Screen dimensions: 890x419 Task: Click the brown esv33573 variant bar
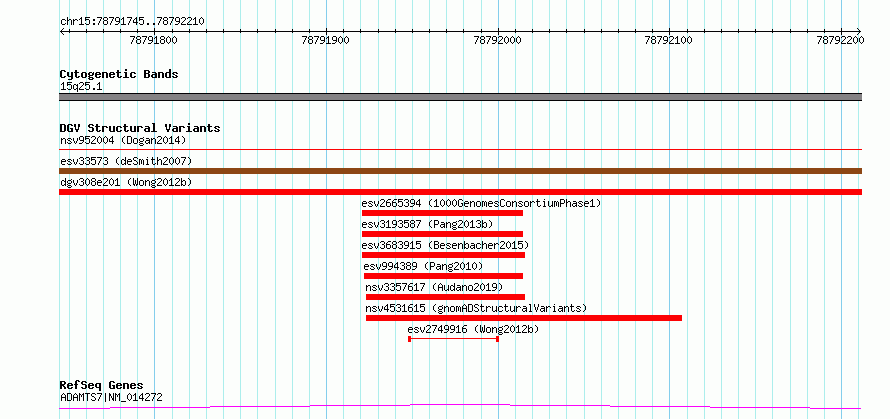[460, 171]
